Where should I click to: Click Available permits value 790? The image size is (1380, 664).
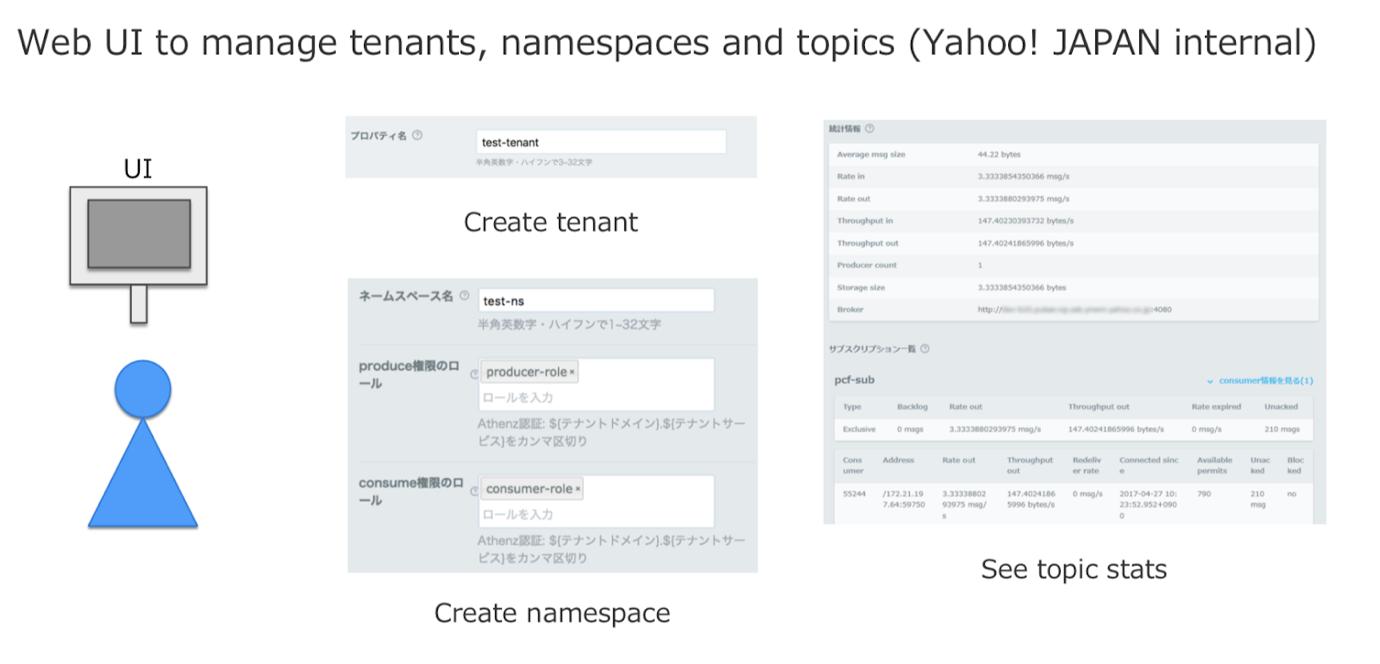click(x=1203, y=493)
